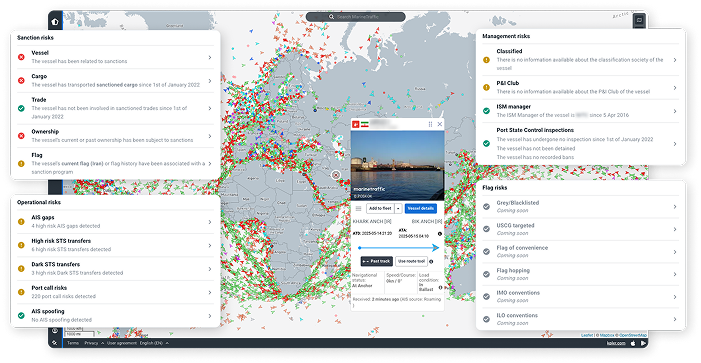Open the English (EN) language dropdown
Image resolution: width=701 pixels, height=363 pixels.
(x=154, y=343)
